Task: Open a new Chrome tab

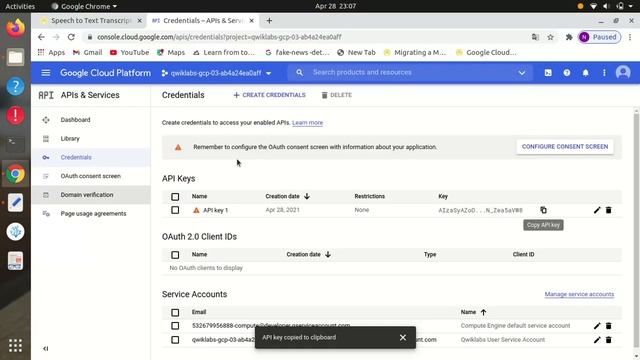Action: [269, 20]
